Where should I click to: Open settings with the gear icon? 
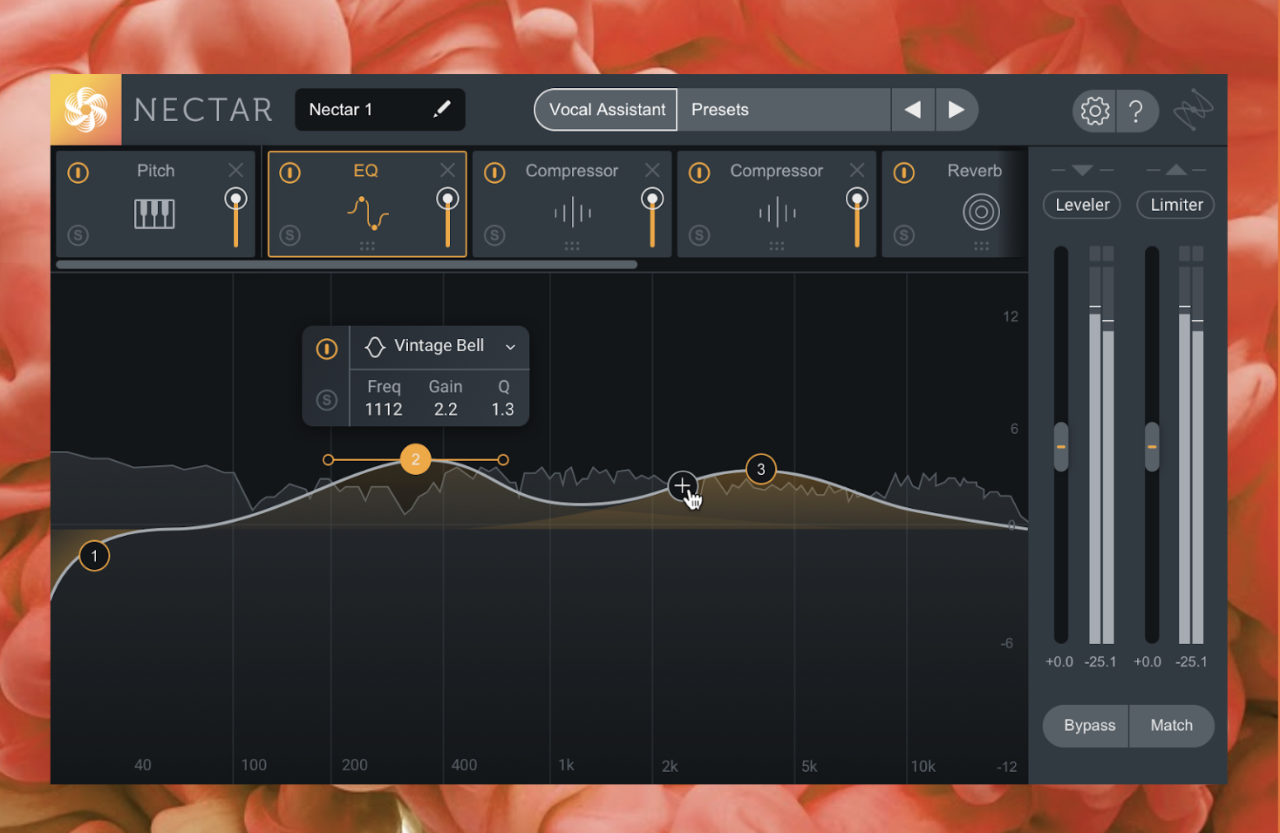coord(1095,111)
